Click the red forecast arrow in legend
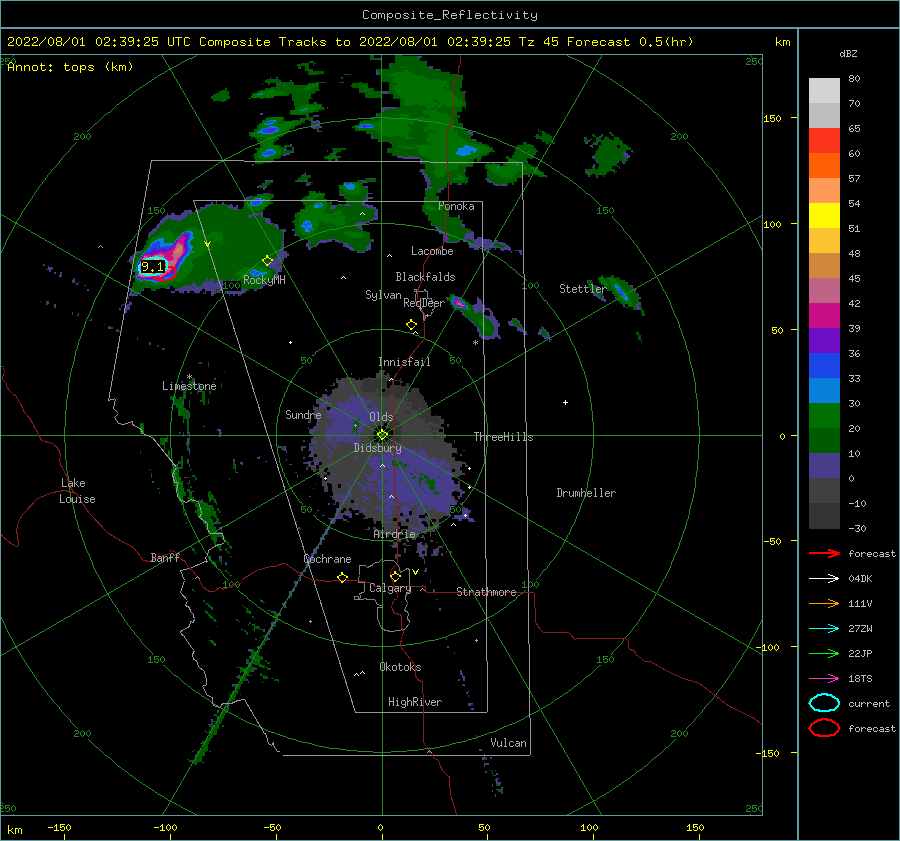The image size is (900, 841). point(824,553)
